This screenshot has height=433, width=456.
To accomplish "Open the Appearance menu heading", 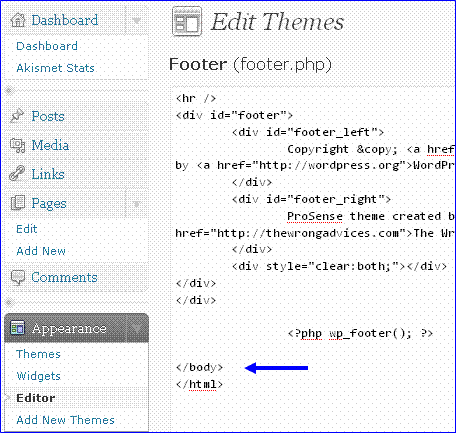I will 69,328.
